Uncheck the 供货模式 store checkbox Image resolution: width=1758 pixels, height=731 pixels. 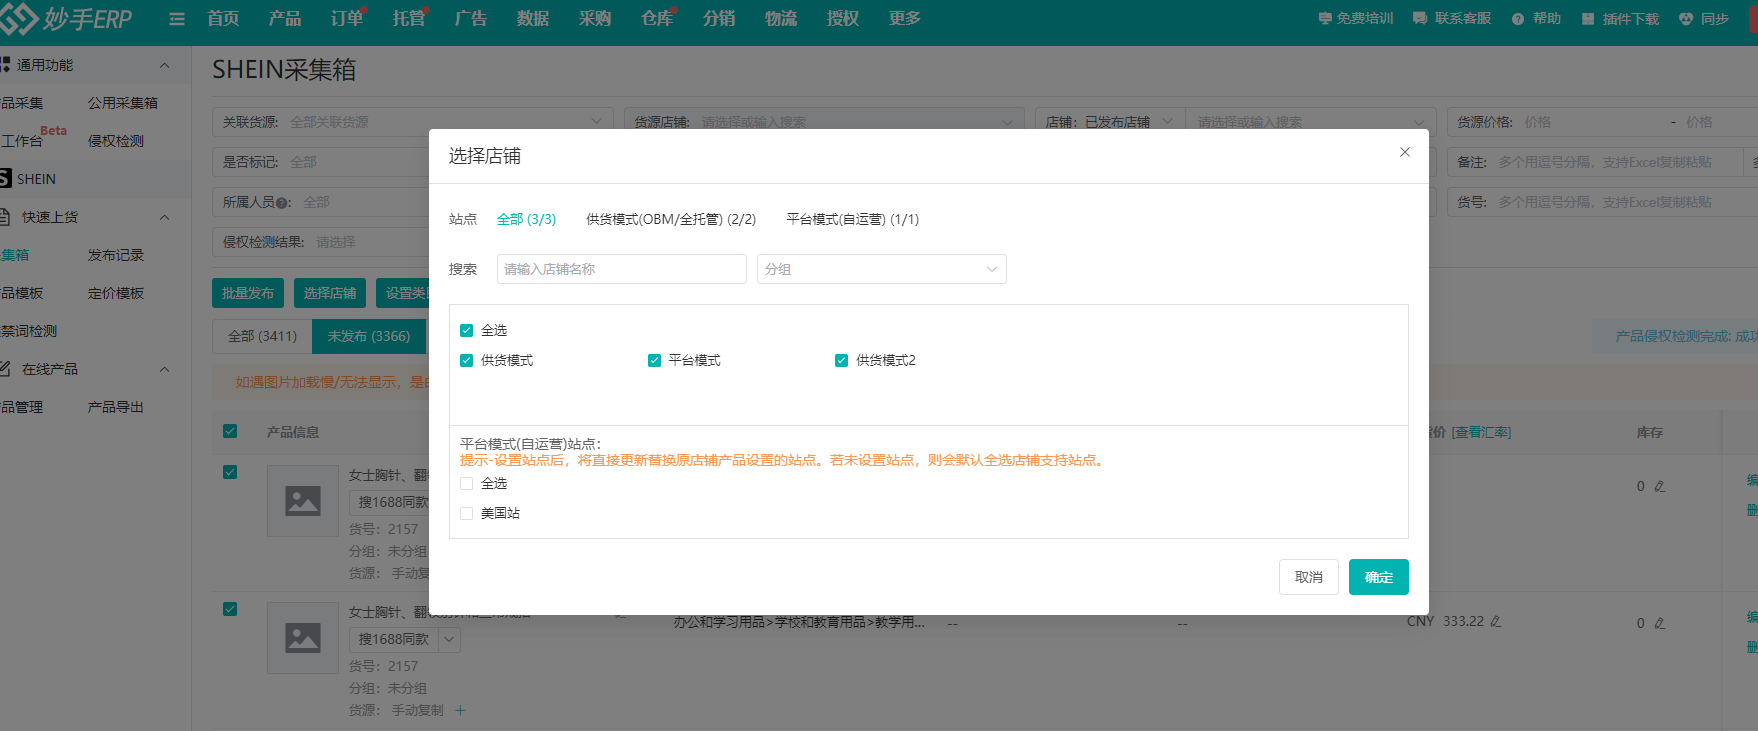[x=466, y=361]
